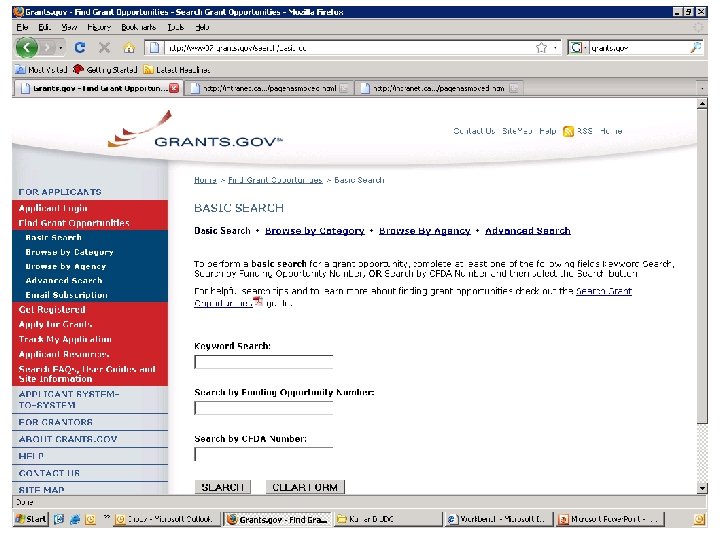Switch to Microsoft Outlook in the taskbar
This screenshot has height=540, width=720.
coord(167,519)
